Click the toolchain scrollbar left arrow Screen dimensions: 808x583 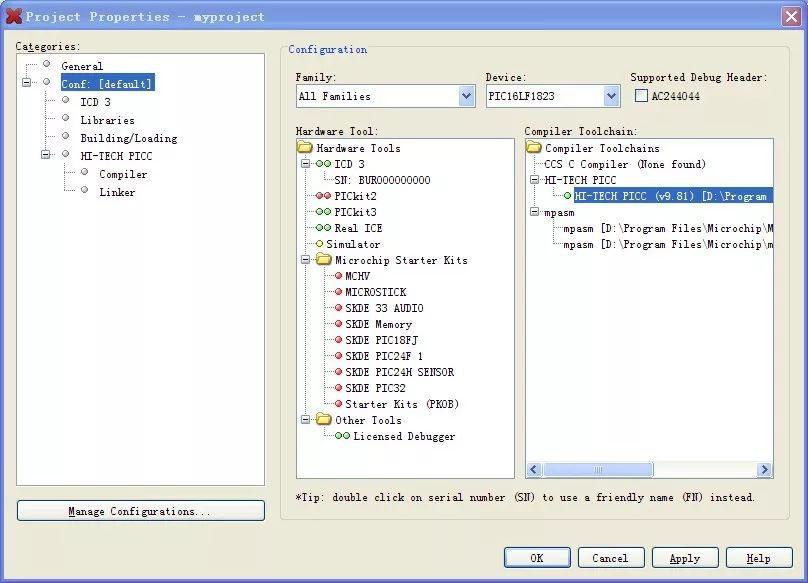[534, 470]
